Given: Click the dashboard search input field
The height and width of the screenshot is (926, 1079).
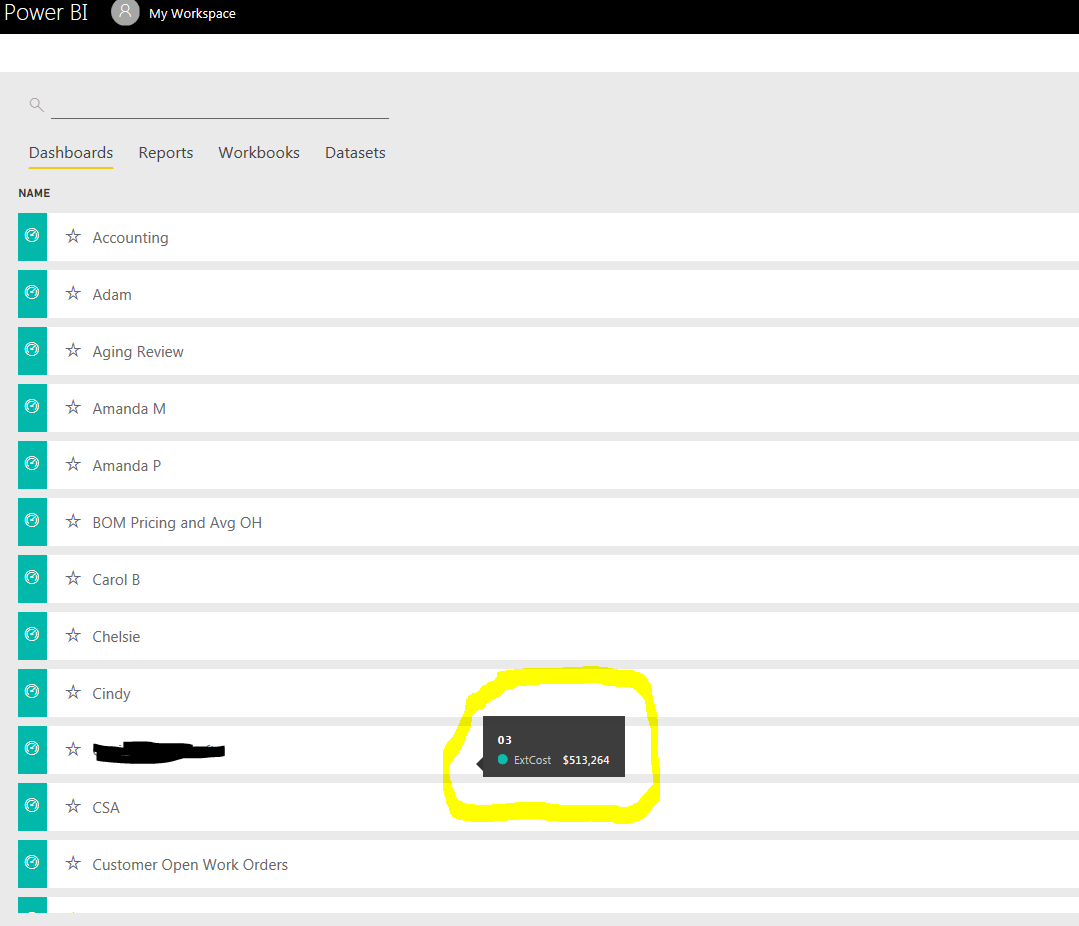Looking at the screenshot, I should 220,105.
